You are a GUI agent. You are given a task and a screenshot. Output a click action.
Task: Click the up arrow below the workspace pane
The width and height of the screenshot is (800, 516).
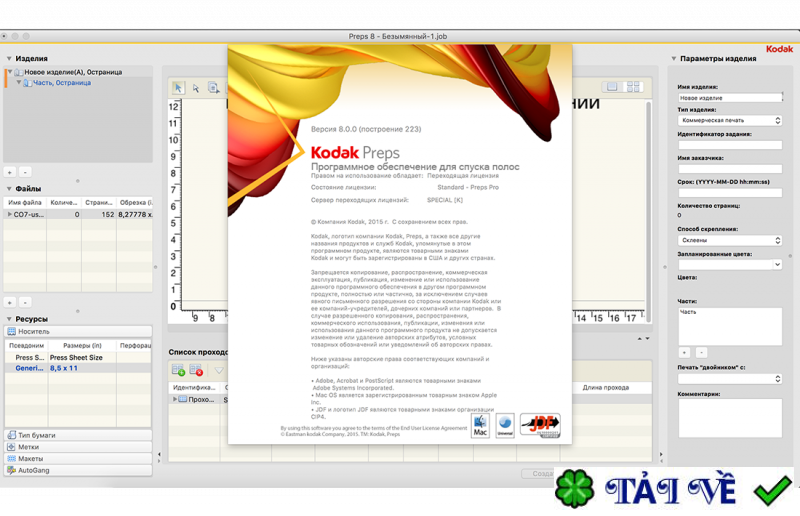point(640,338)
